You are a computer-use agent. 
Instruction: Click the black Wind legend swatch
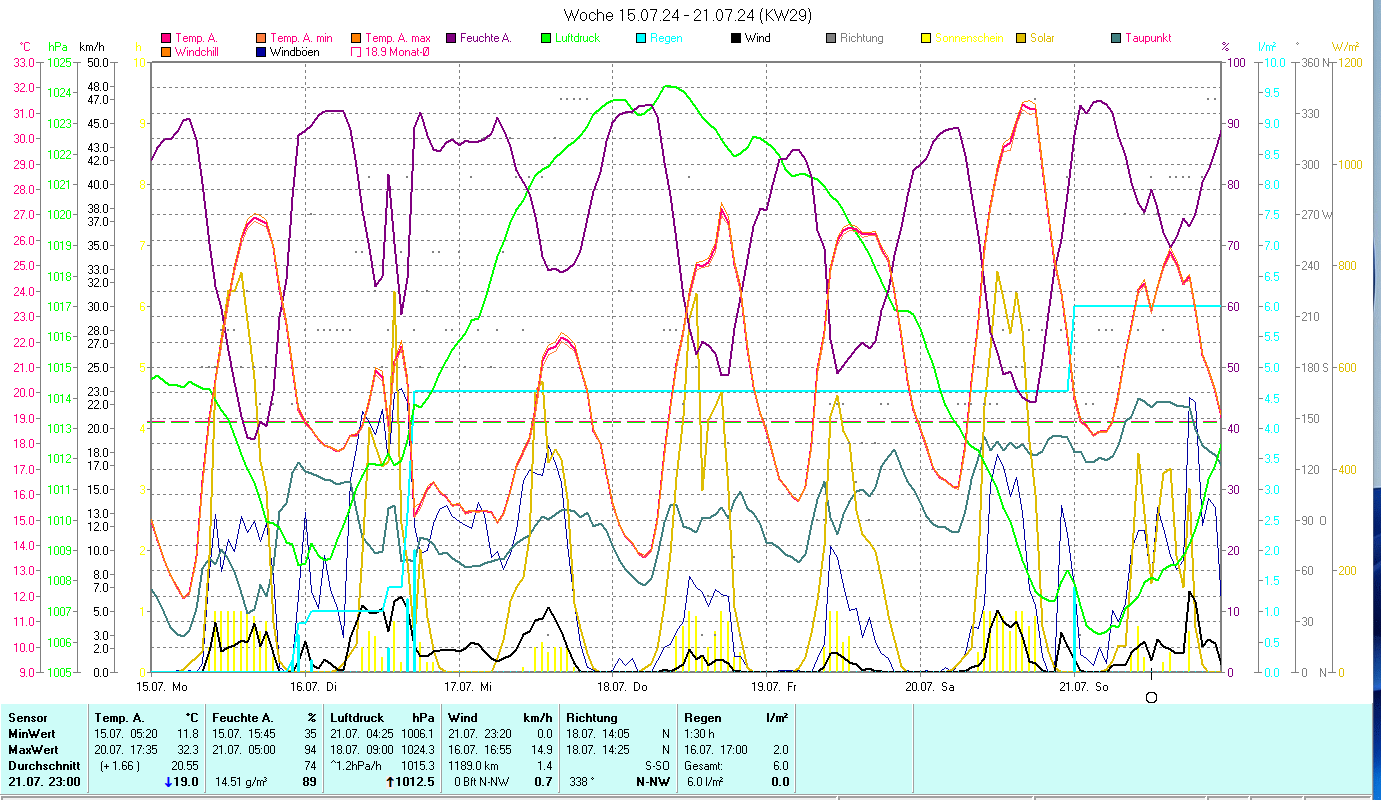(x=735, y=38)
